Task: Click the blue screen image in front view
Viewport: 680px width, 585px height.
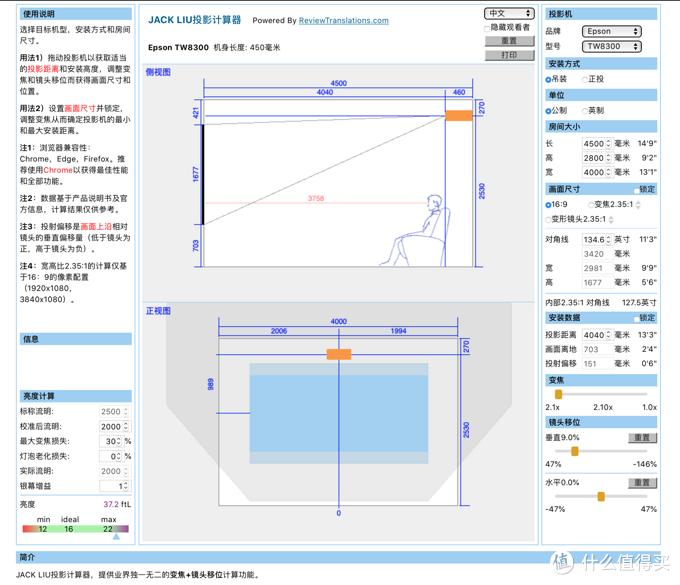Action: click(339, 413)
